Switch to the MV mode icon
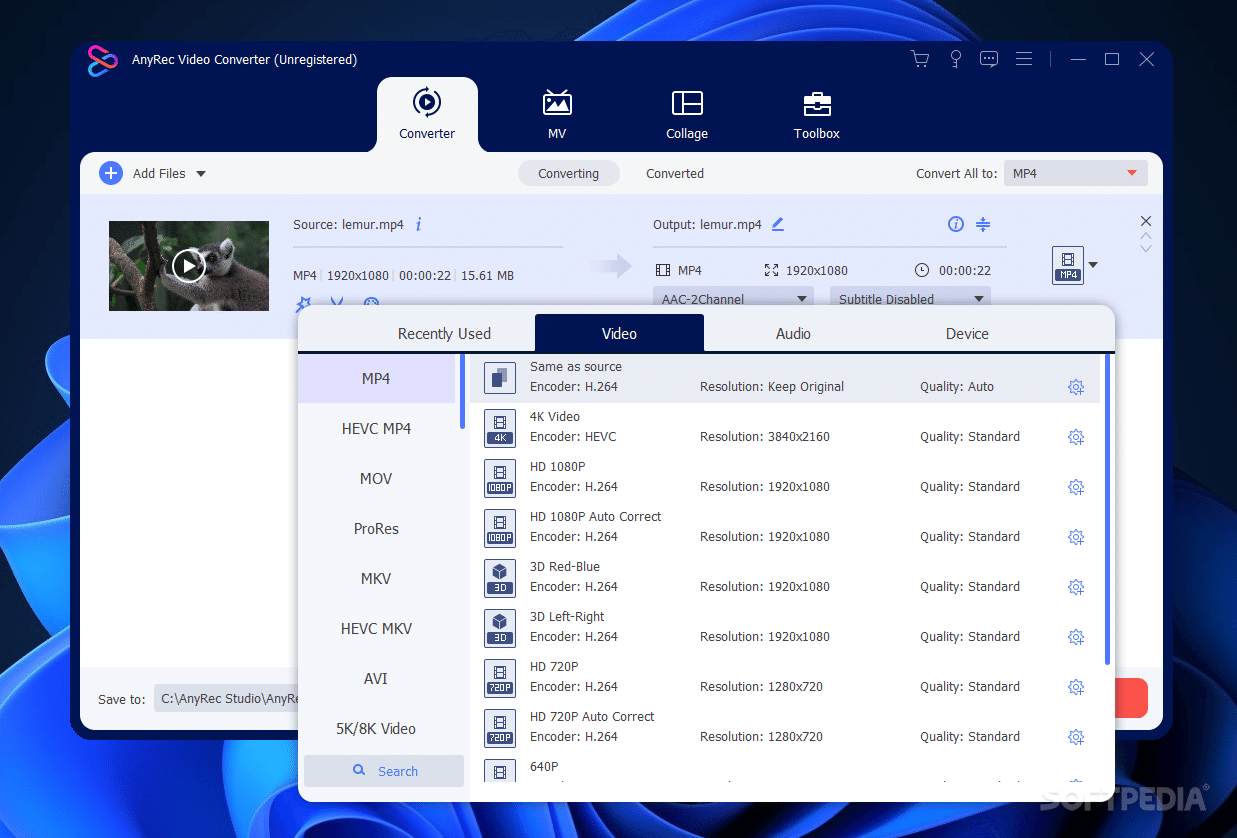The width and height of the screenshot is (1237, 838). click(557, 113)
